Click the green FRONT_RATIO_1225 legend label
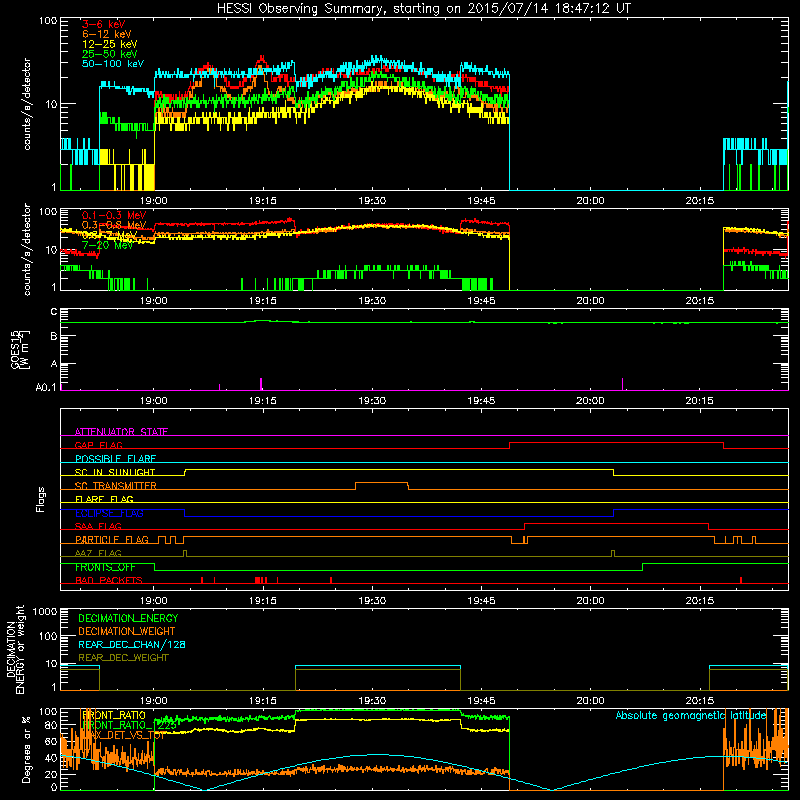The image size is (800, 800). [x=130, y=724]
